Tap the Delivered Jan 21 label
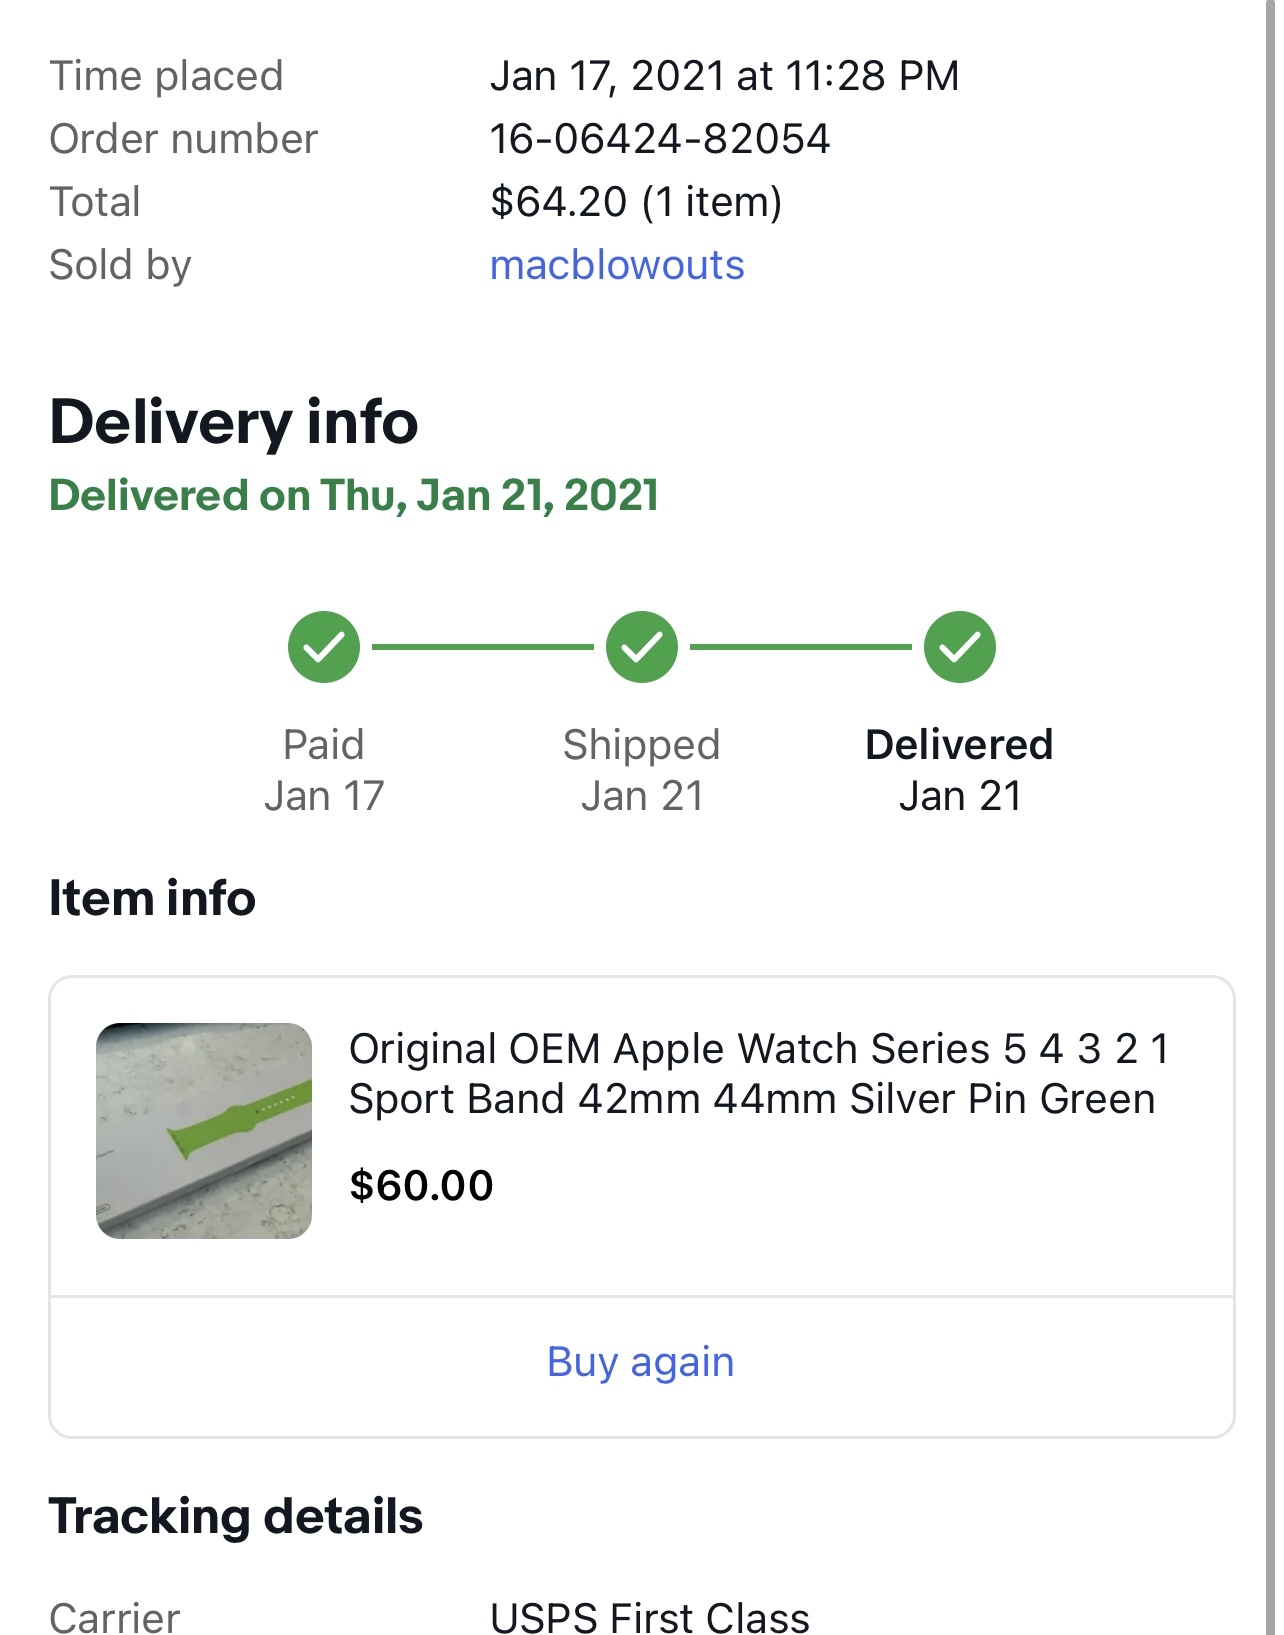 960,770
